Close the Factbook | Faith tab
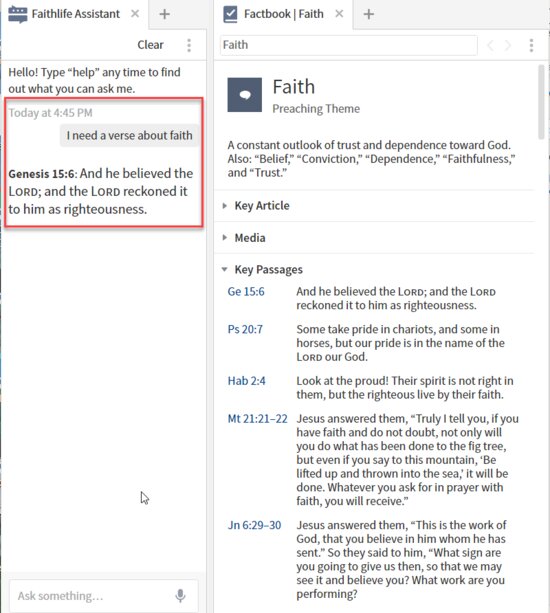This screenshot has height=613, width=550. point(339,14)
